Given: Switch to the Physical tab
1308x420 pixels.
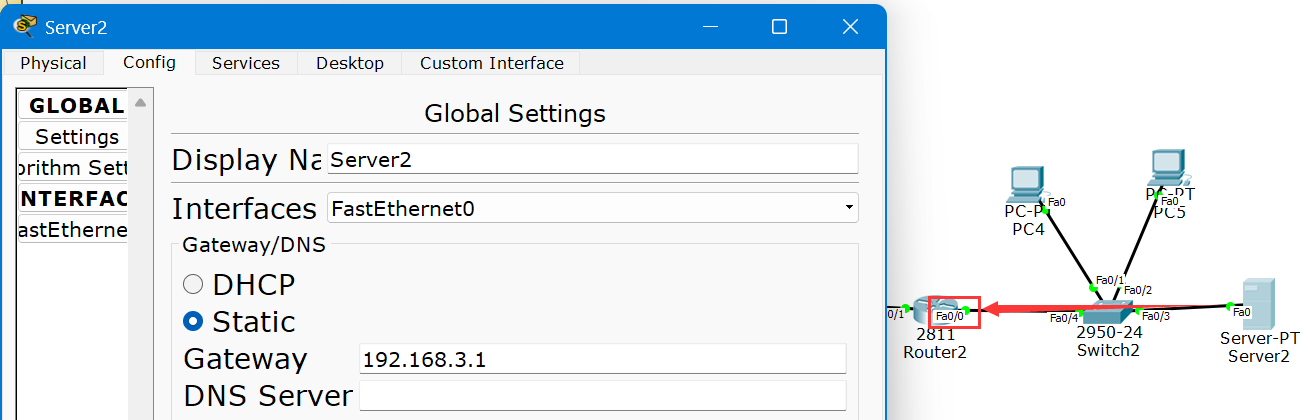Looking at the screenshot, I should click(x=53, y=63).
